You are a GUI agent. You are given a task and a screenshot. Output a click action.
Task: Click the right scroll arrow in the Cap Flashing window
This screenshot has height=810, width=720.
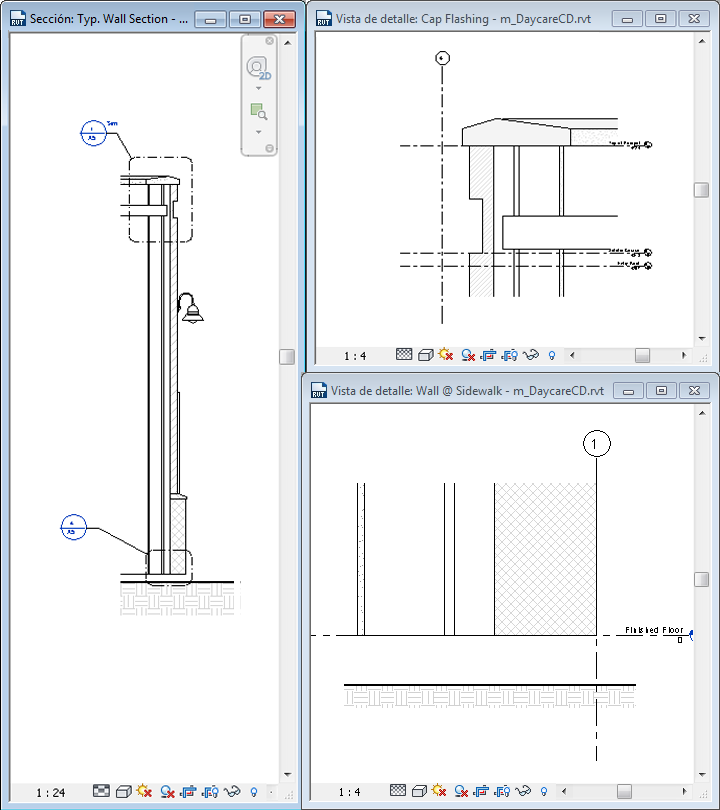point(684,355)
